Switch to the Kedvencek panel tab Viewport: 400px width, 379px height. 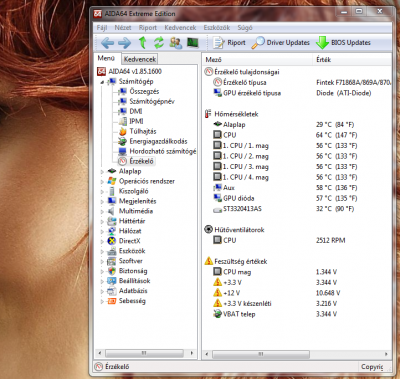tap(140, 59)
